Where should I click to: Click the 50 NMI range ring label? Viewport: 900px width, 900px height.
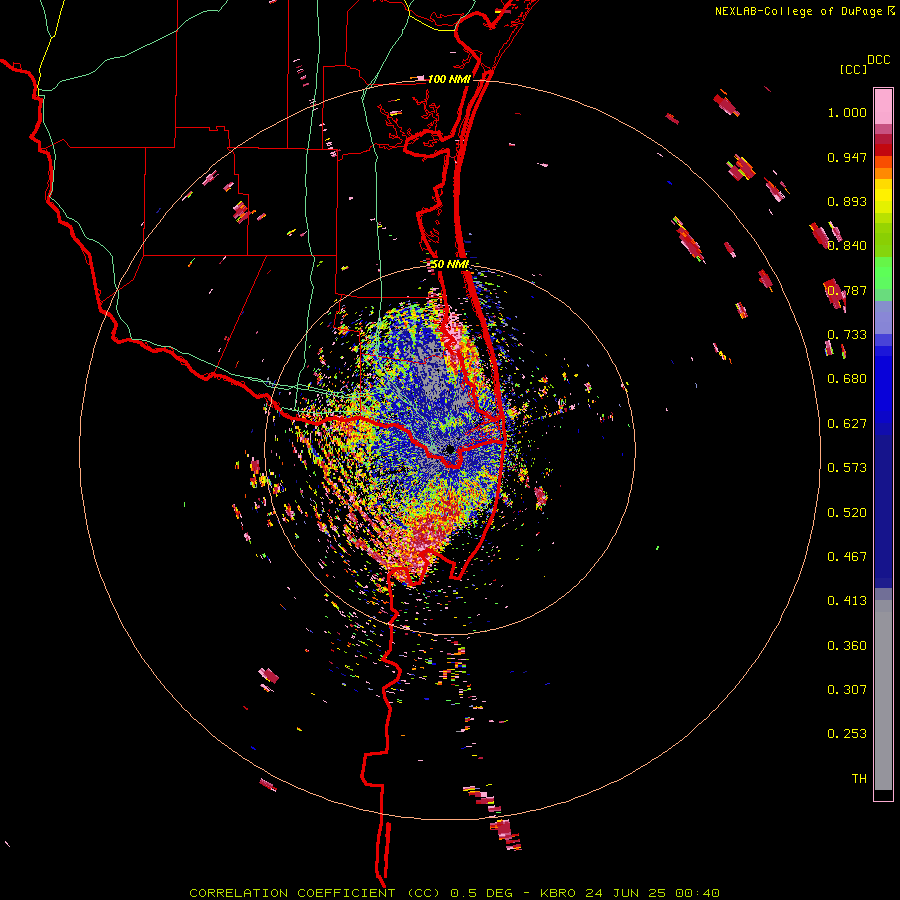tap(449, 264)
